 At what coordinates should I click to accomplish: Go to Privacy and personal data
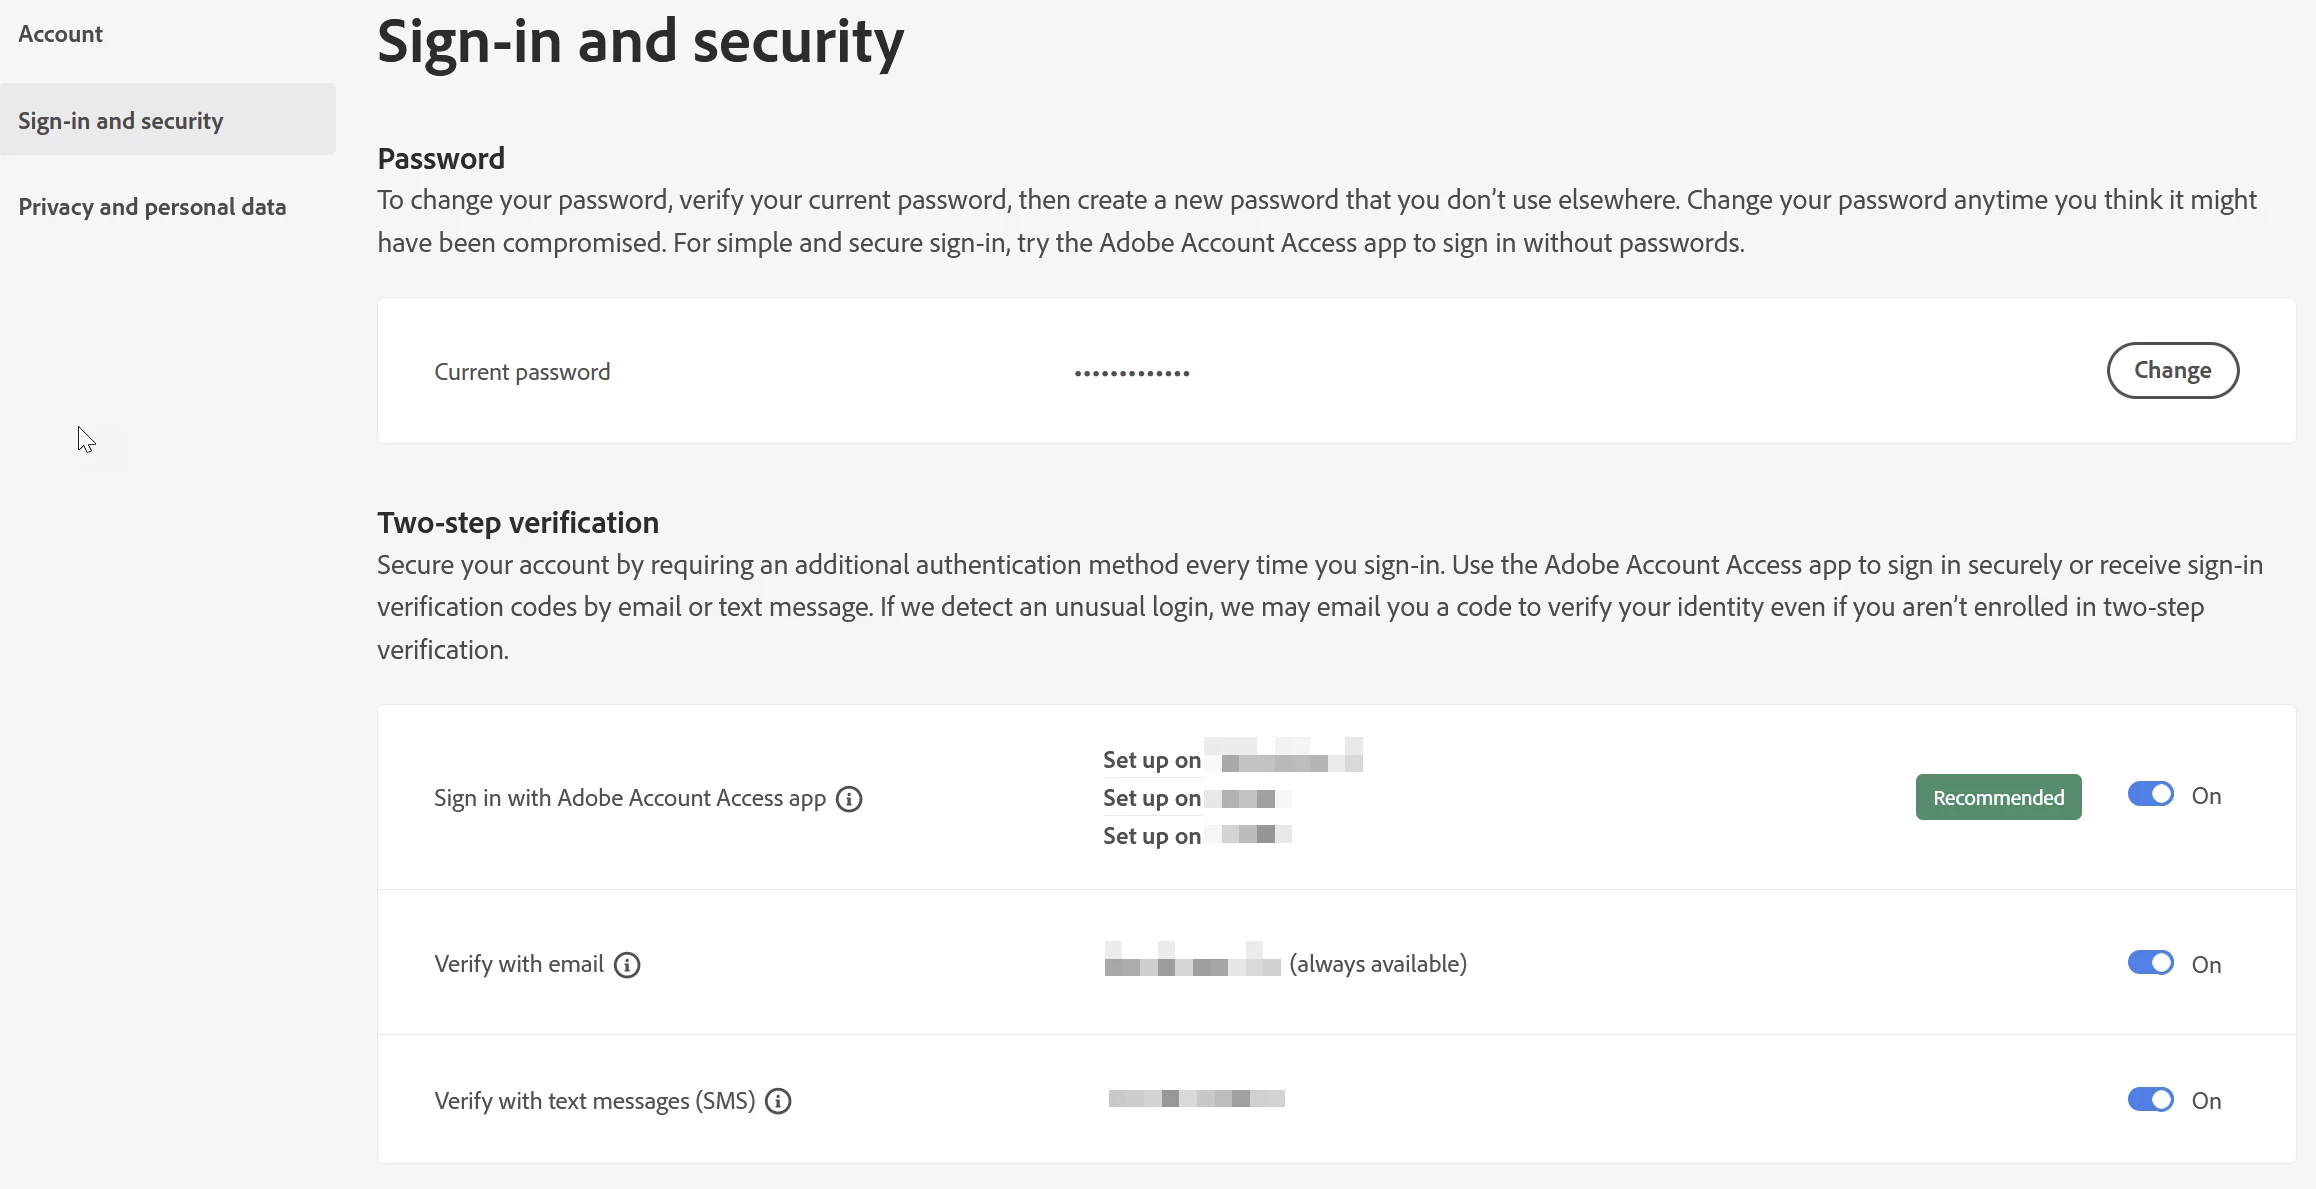(x=152, y=207)
